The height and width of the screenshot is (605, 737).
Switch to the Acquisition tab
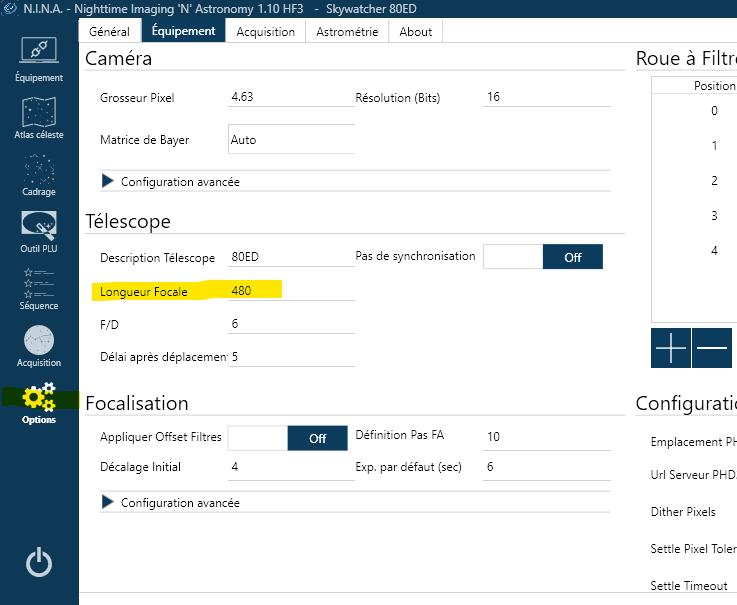266,31
